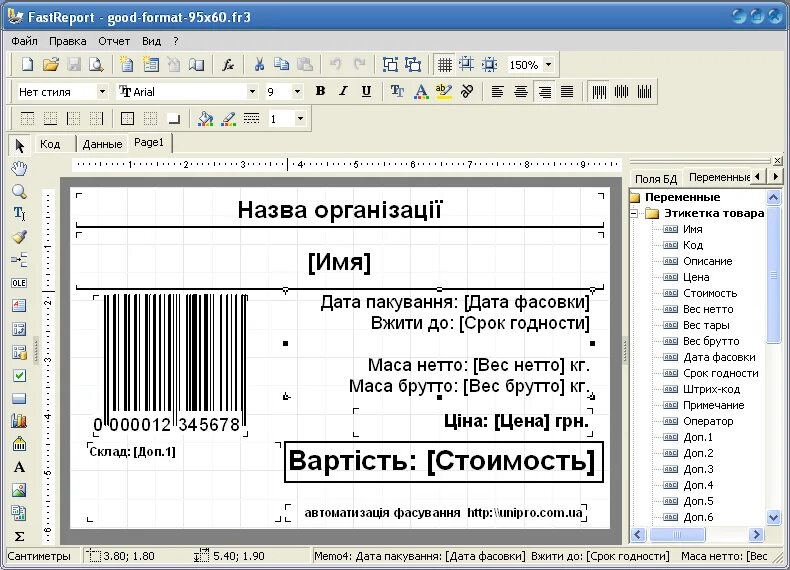Select the 'Срок годности' variable
Viewport: 790px width, 570px height.
pyautogui.click(x=720, y=373)
